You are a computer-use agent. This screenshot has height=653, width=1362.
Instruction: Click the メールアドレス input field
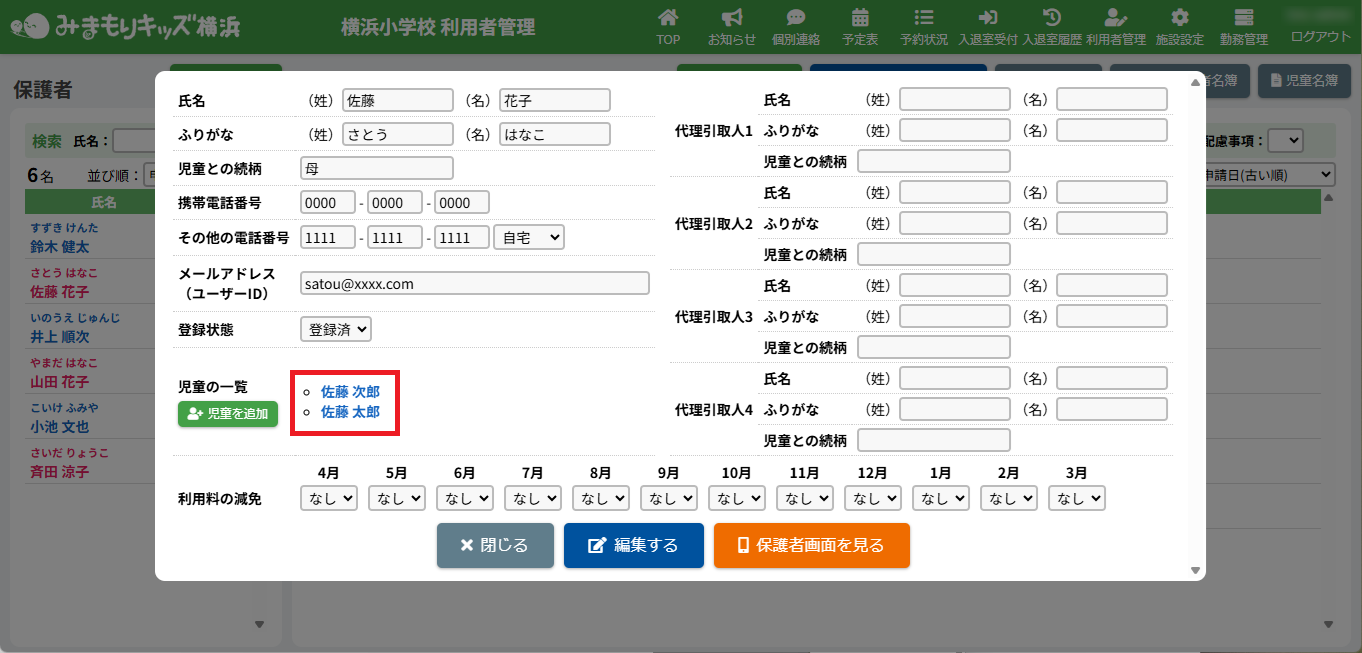click(x=474, y=284)
